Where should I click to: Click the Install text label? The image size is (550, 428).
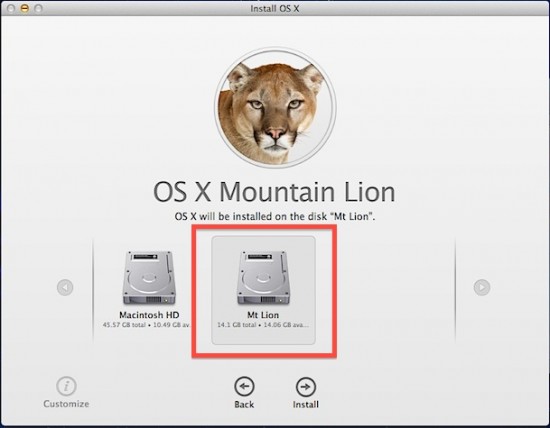pos(306,404)
